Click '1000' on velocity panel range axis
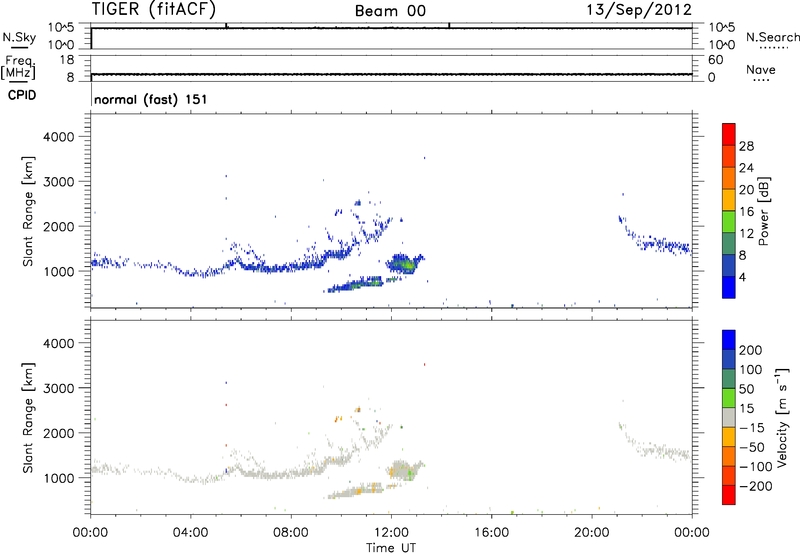 pos(59,478)
